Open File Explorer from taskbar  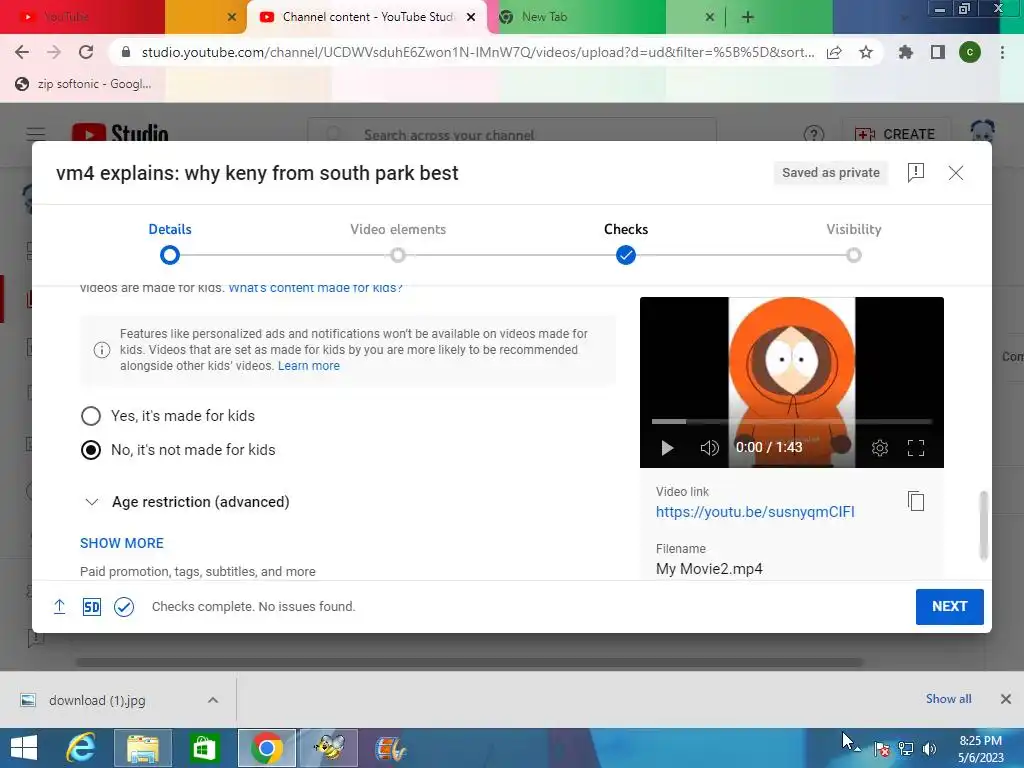tap(142, 748)
